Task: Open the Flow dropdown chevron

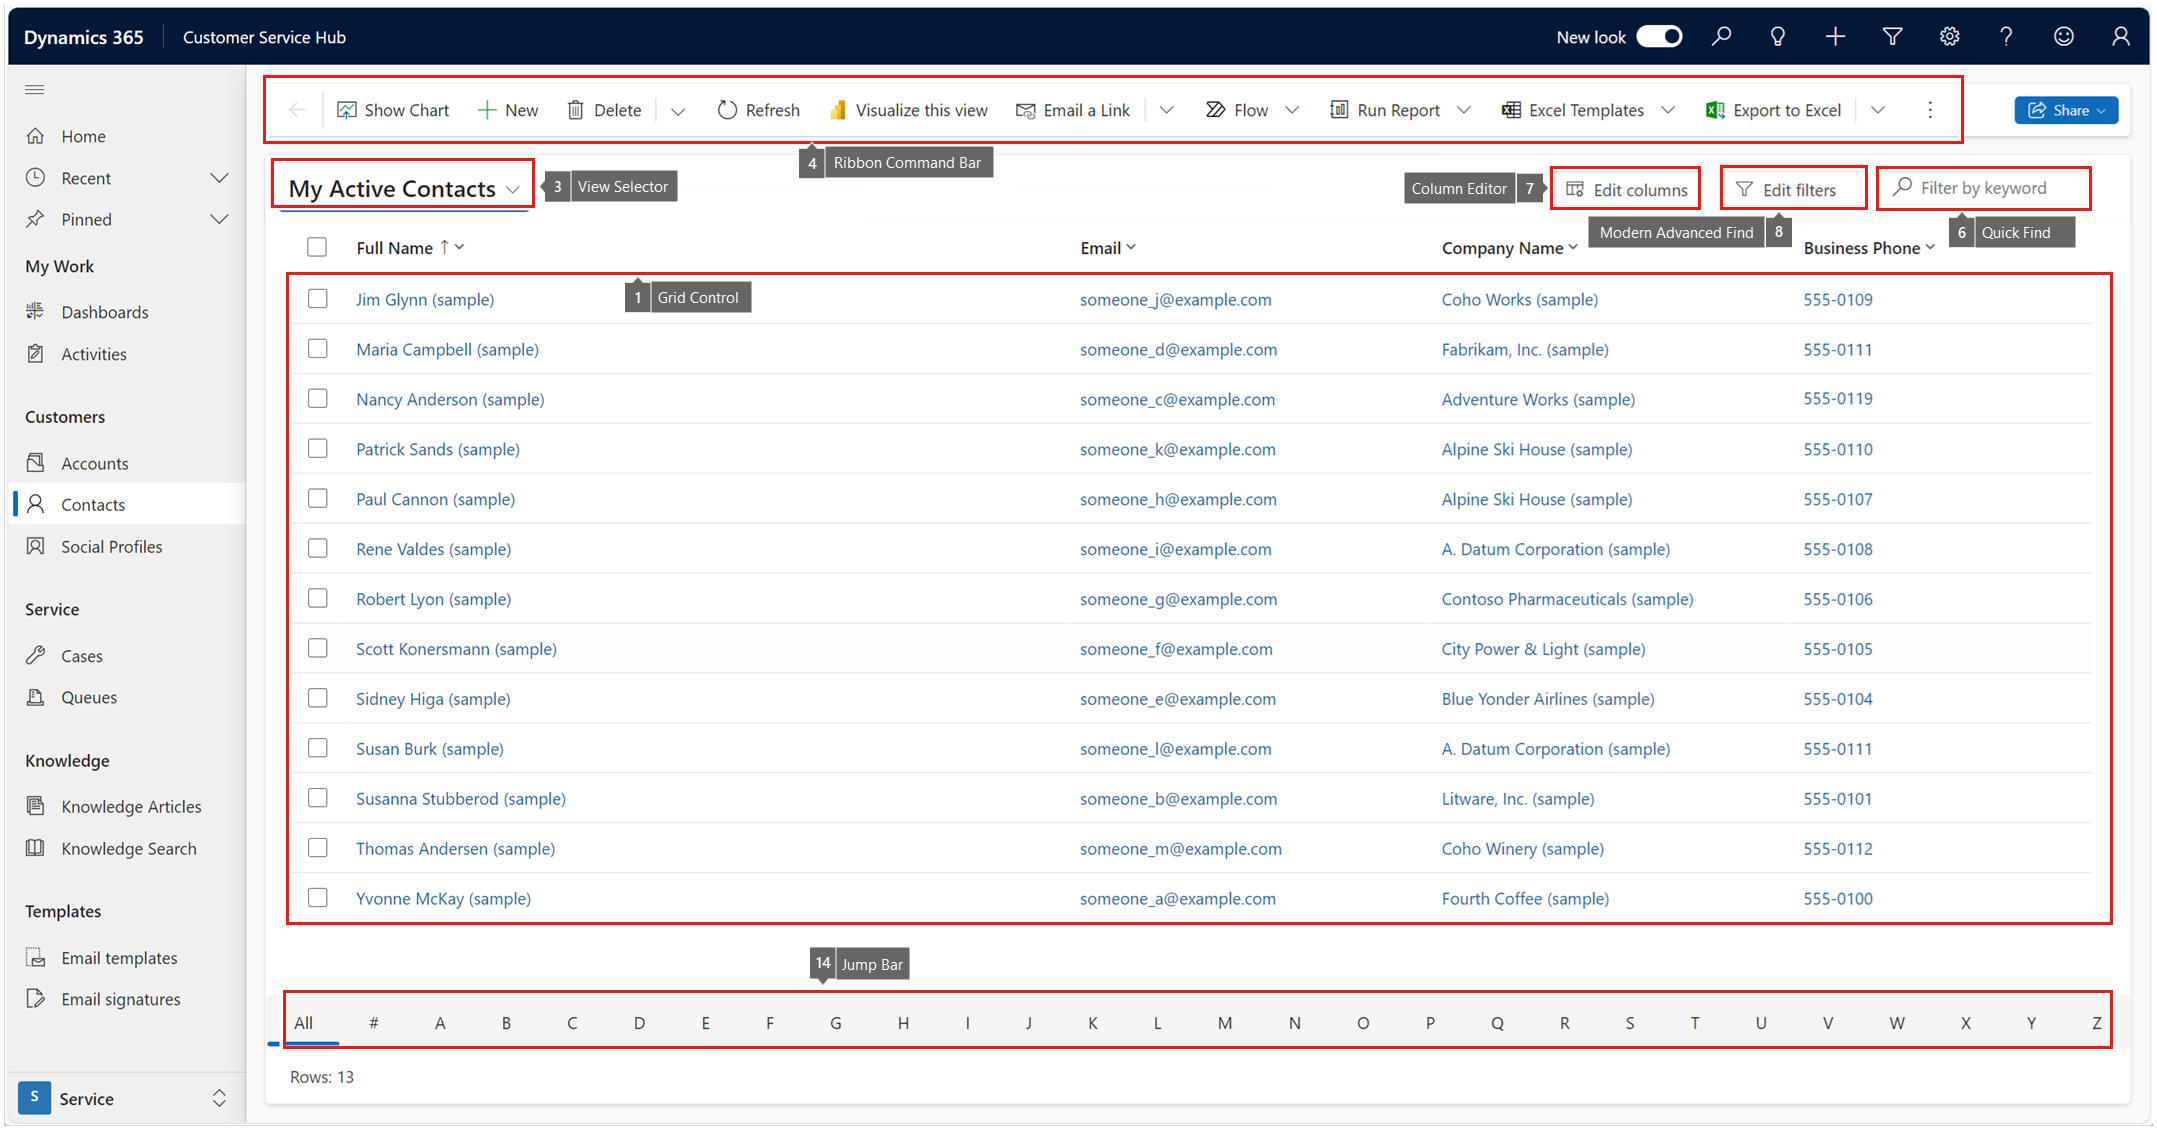Action: coord(1292,110)
